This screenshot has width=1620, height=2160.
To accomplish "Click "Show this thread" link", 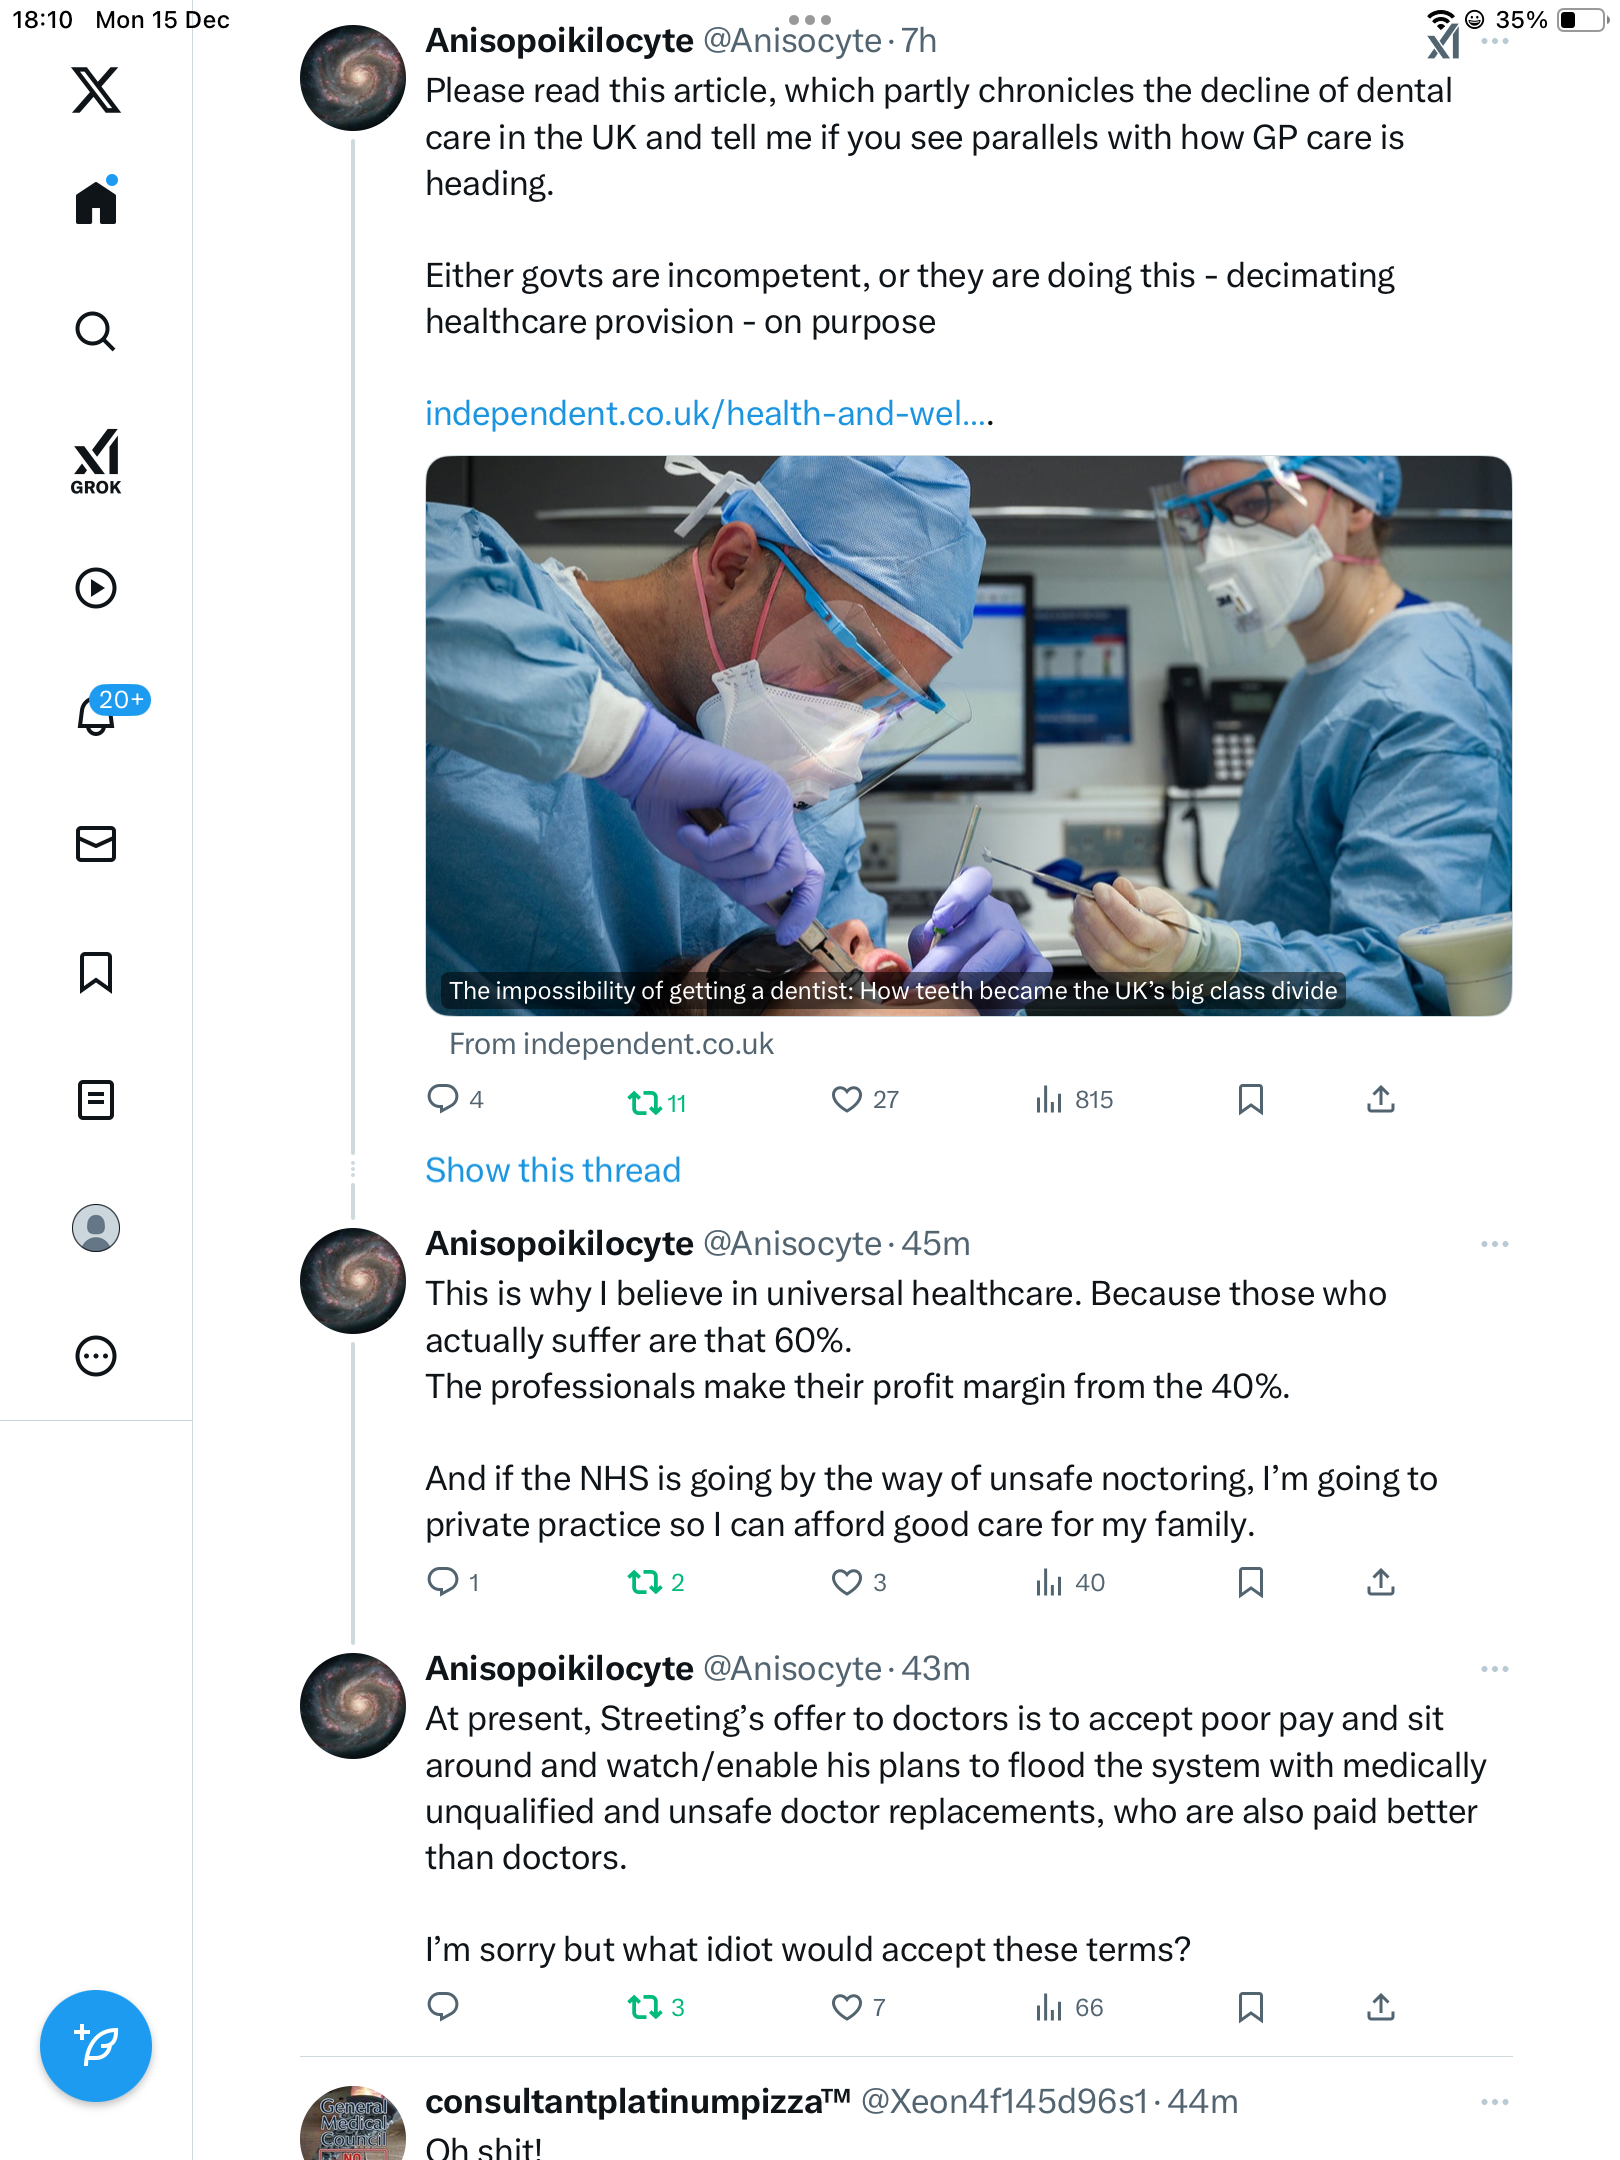I will [552, 1170].
